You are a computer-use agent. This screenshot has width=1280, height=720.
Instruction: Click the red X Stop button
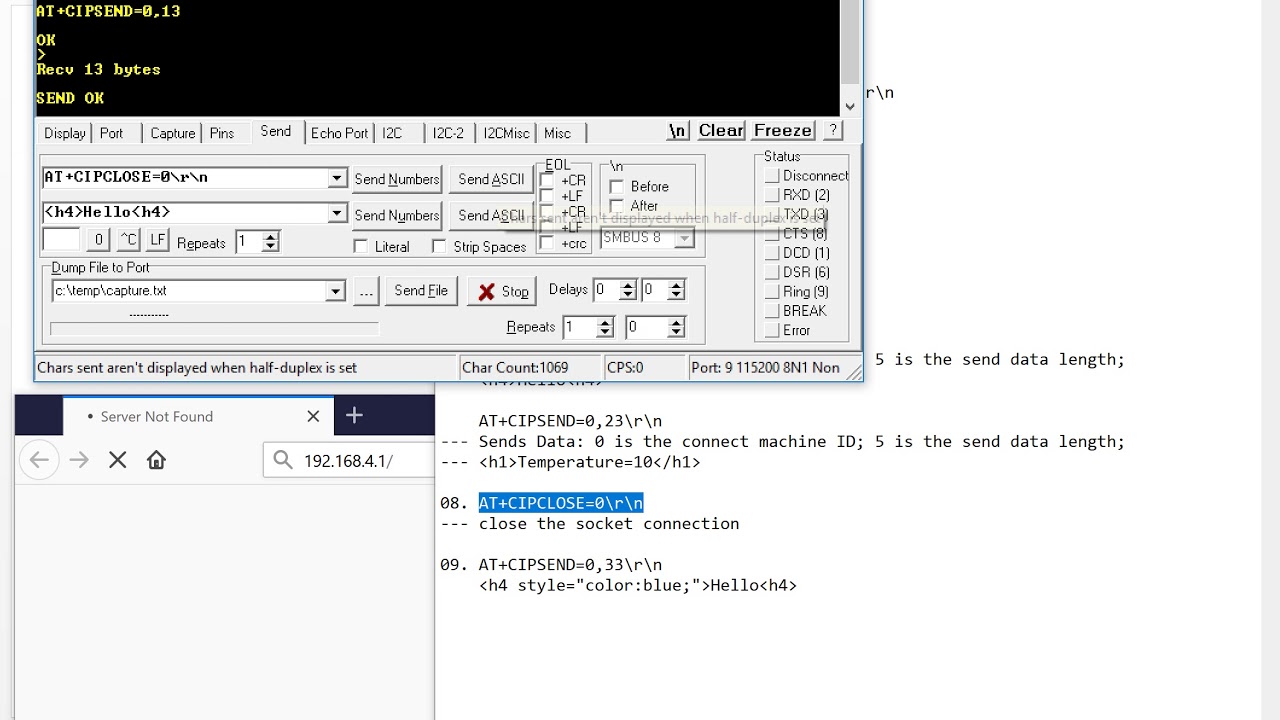(x=503, y=291)
